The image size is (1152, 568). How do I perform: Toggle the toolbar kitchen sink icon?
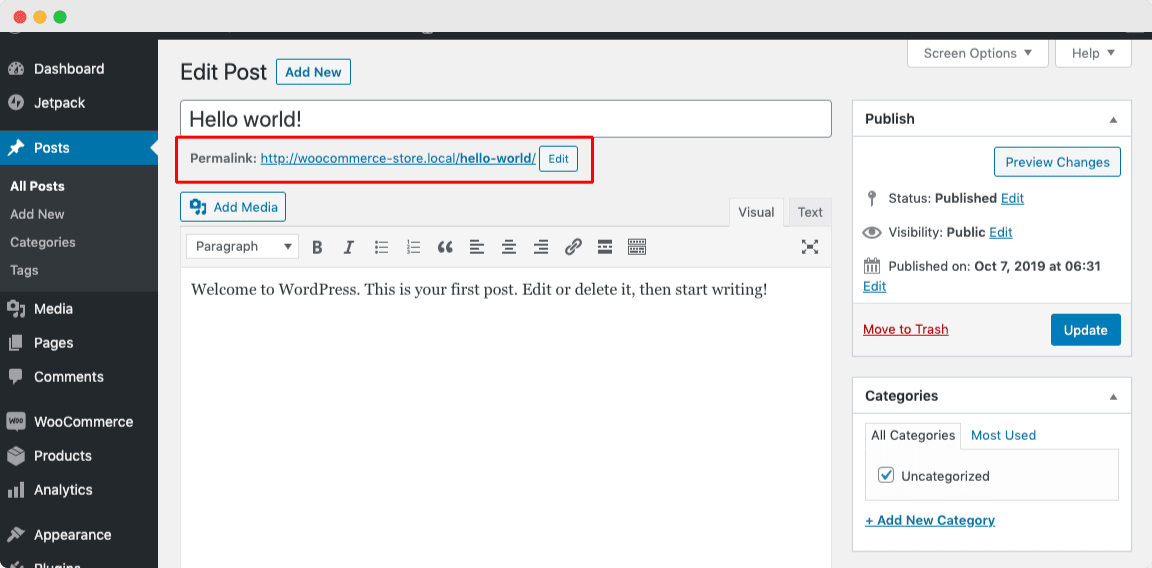(637, 247)
